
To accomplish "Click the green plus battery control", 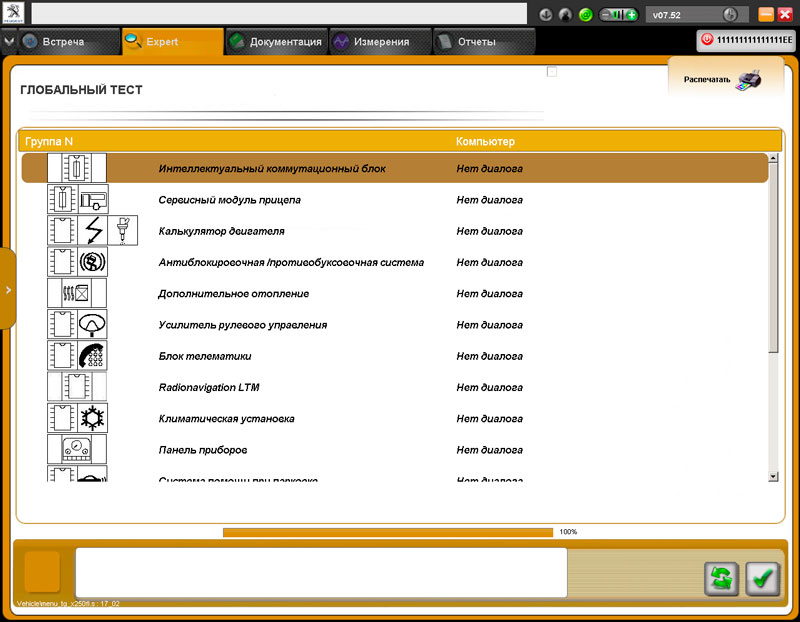I will point(631,15).
